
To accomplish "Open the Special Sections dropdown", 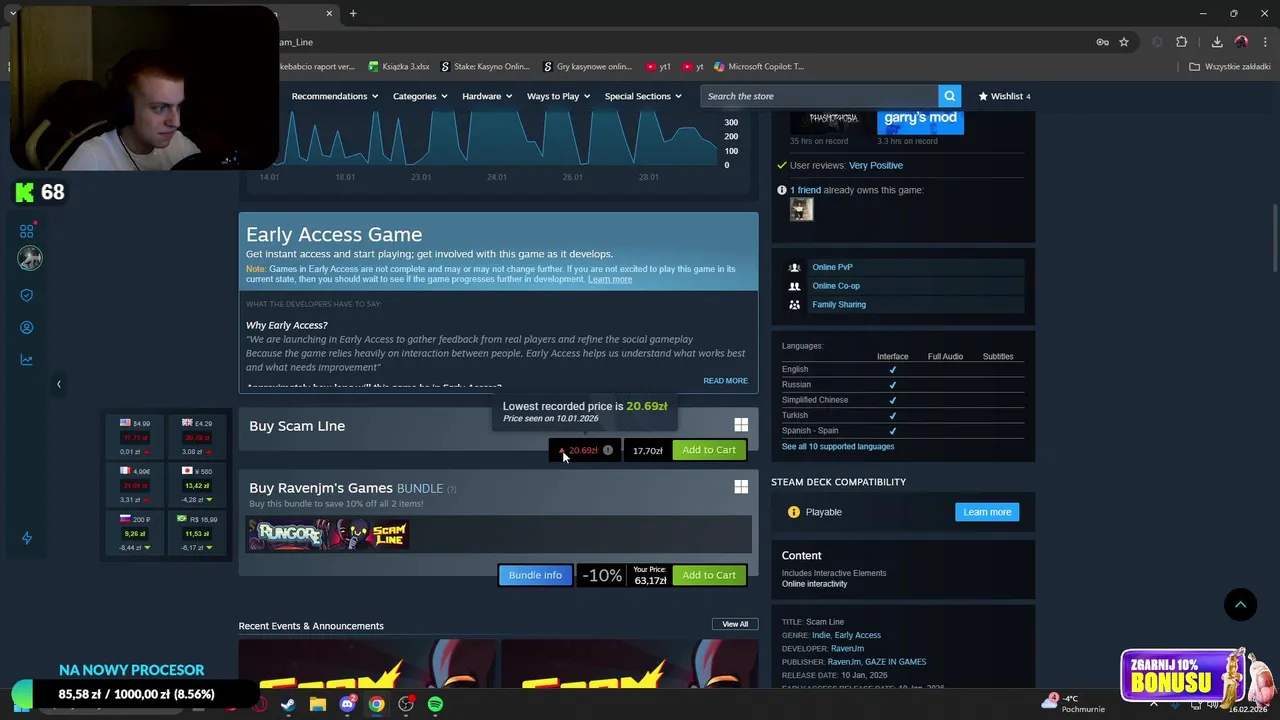I will (643, 96).
